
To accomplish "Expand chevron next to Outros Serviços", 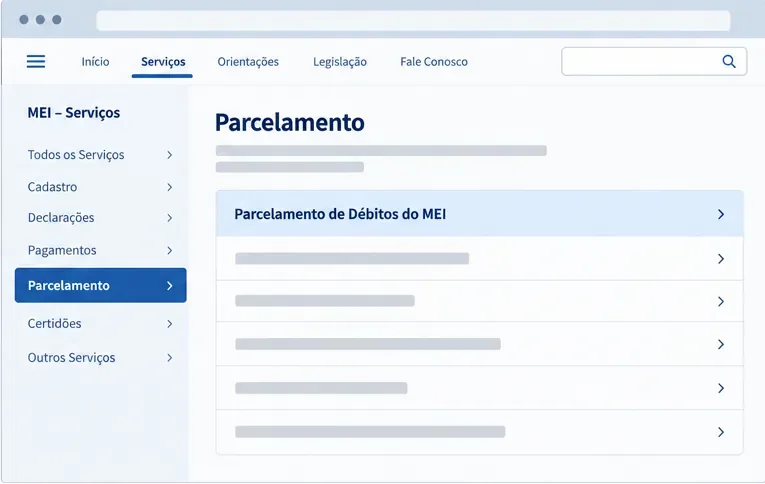I will point(169,358).
